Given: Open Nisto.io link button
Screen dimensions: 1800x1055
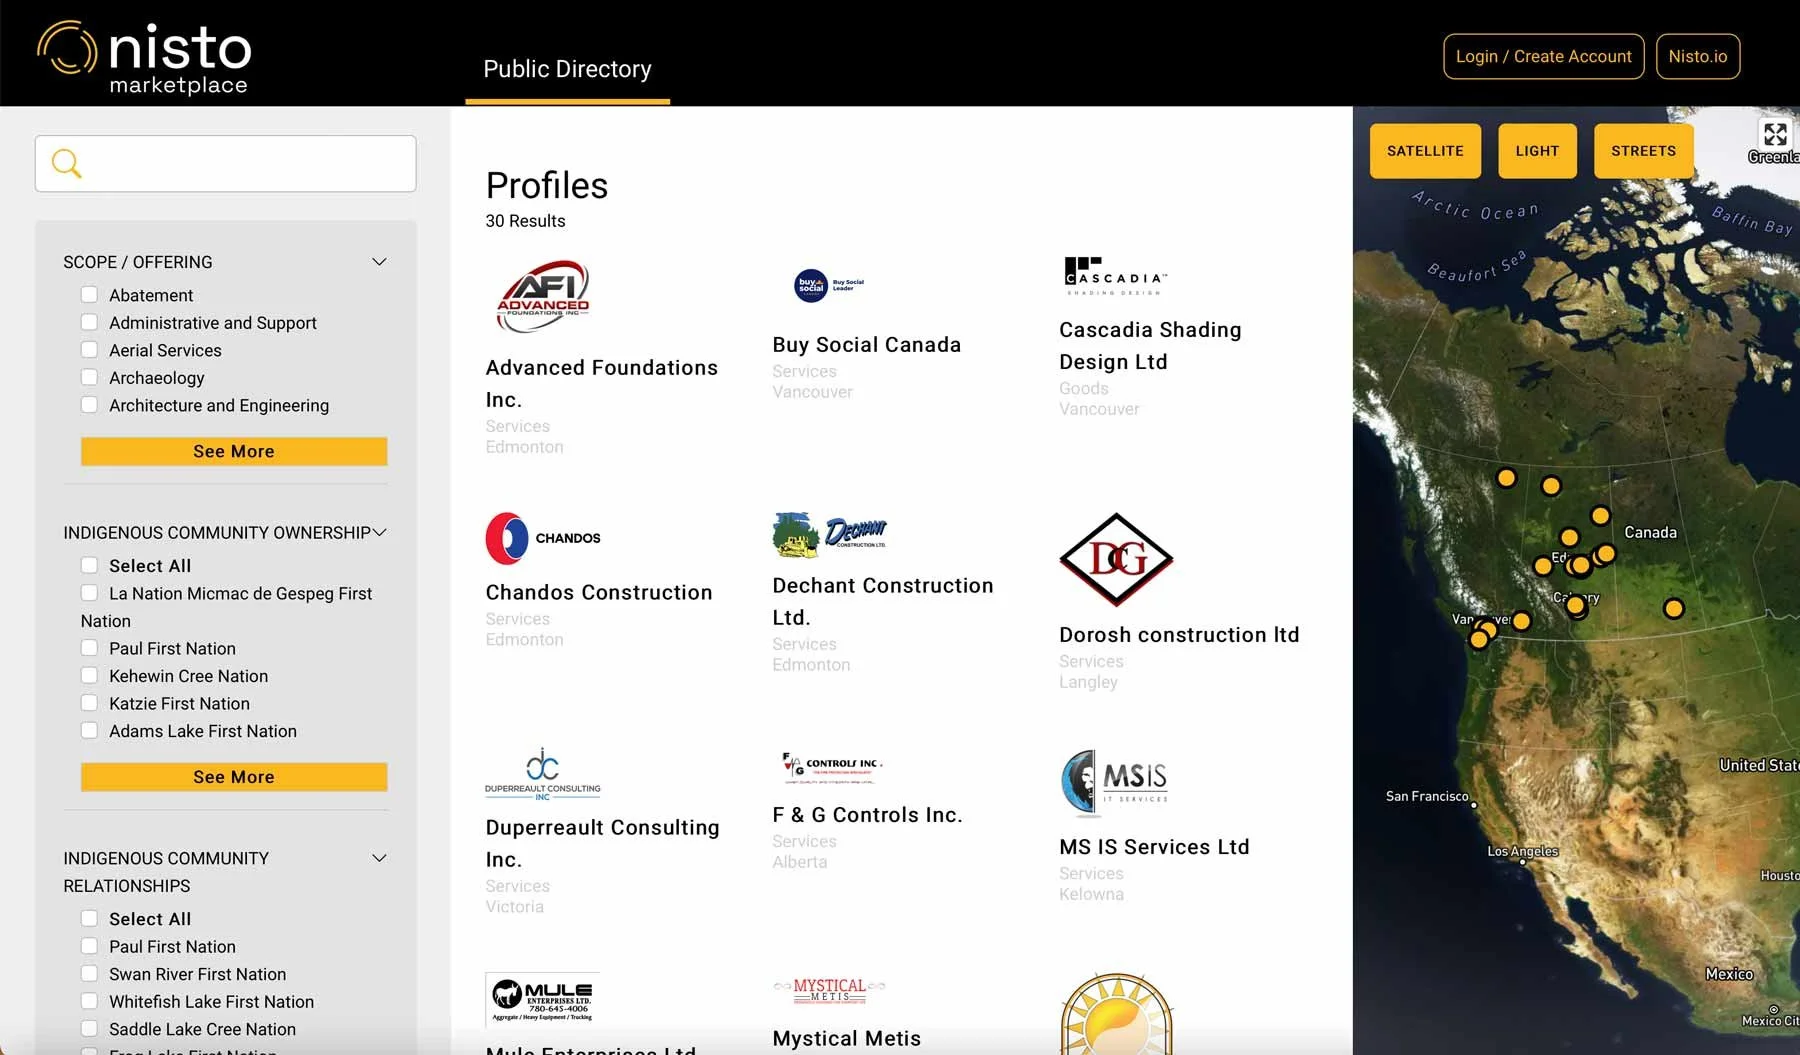Looking at the screenshot, I should [1697, 56].
